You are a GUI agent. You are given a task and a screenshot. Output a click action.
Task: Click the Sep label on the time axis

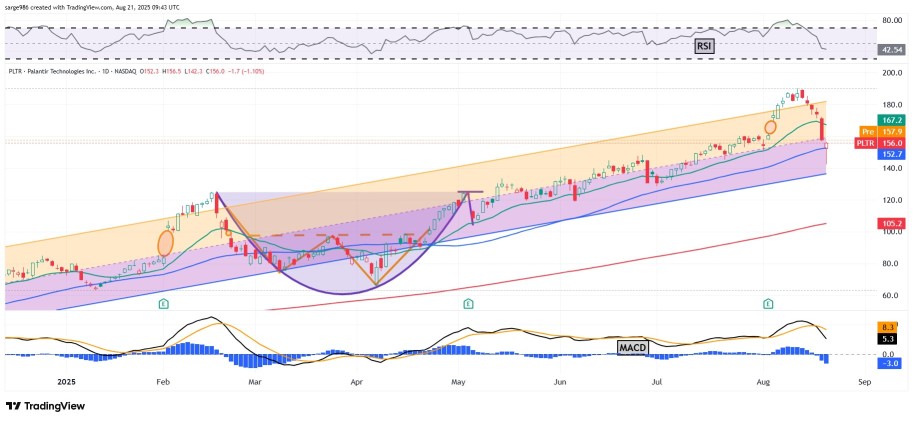pyautogui.click(x=864, y=383)
